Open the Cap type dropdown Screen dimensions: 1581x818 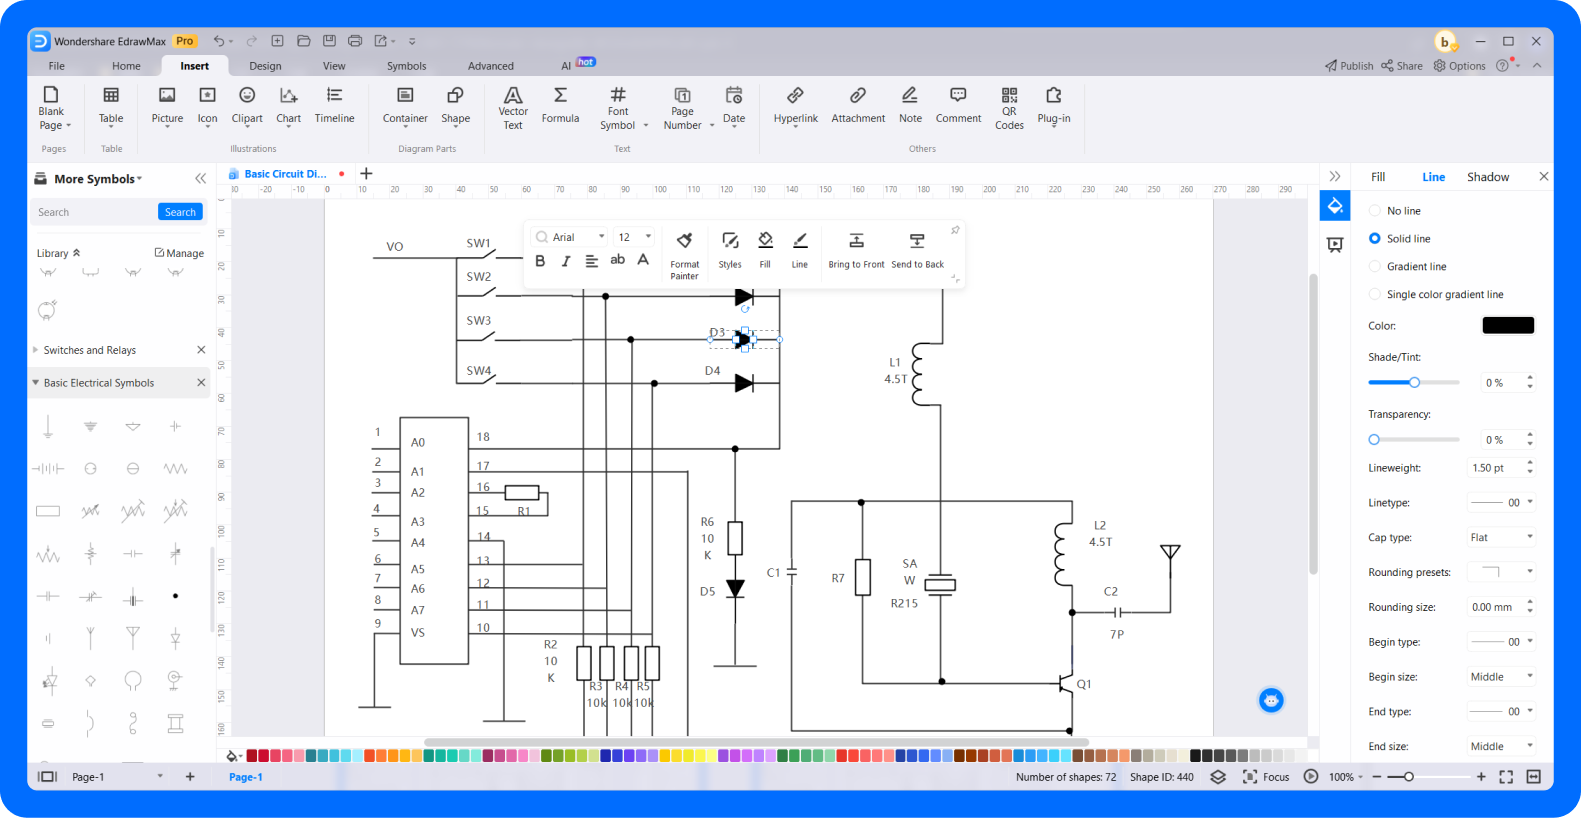(x=1501, y=538)
